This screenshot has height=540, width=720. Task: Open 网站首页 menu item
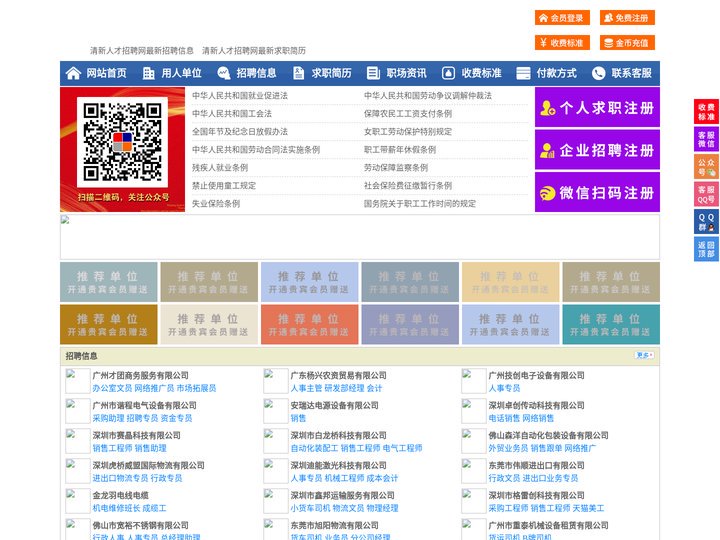click(x=107, y=73)
